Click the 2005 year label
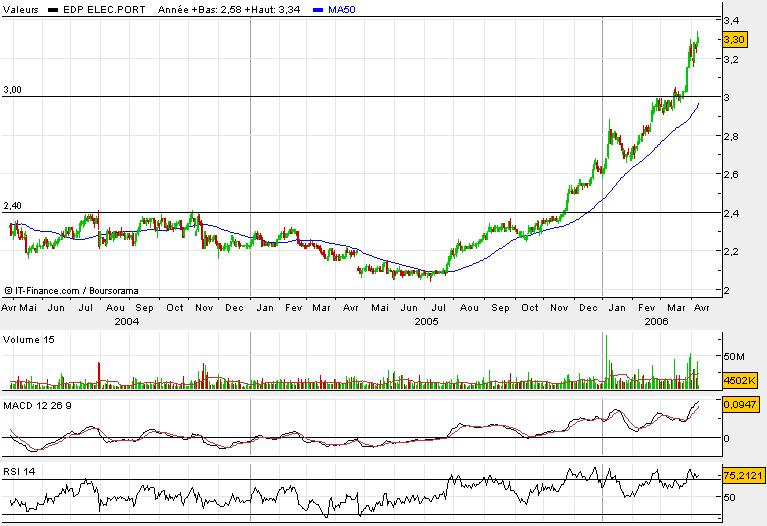The width and height of the screenshot is (767, 526). pos(427,321)
